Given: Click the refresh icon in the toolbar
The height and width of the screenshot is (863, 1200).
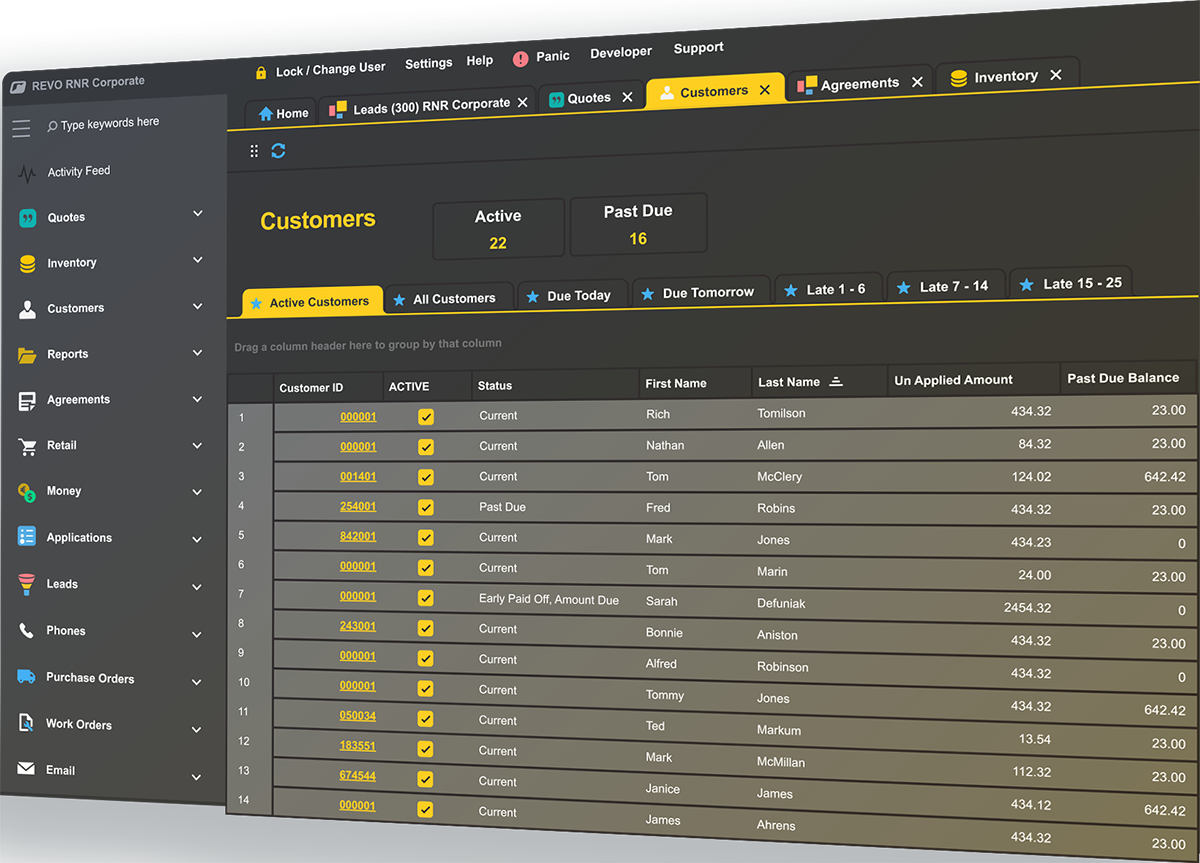Looking at the screenshot, I should click(278, 150).
